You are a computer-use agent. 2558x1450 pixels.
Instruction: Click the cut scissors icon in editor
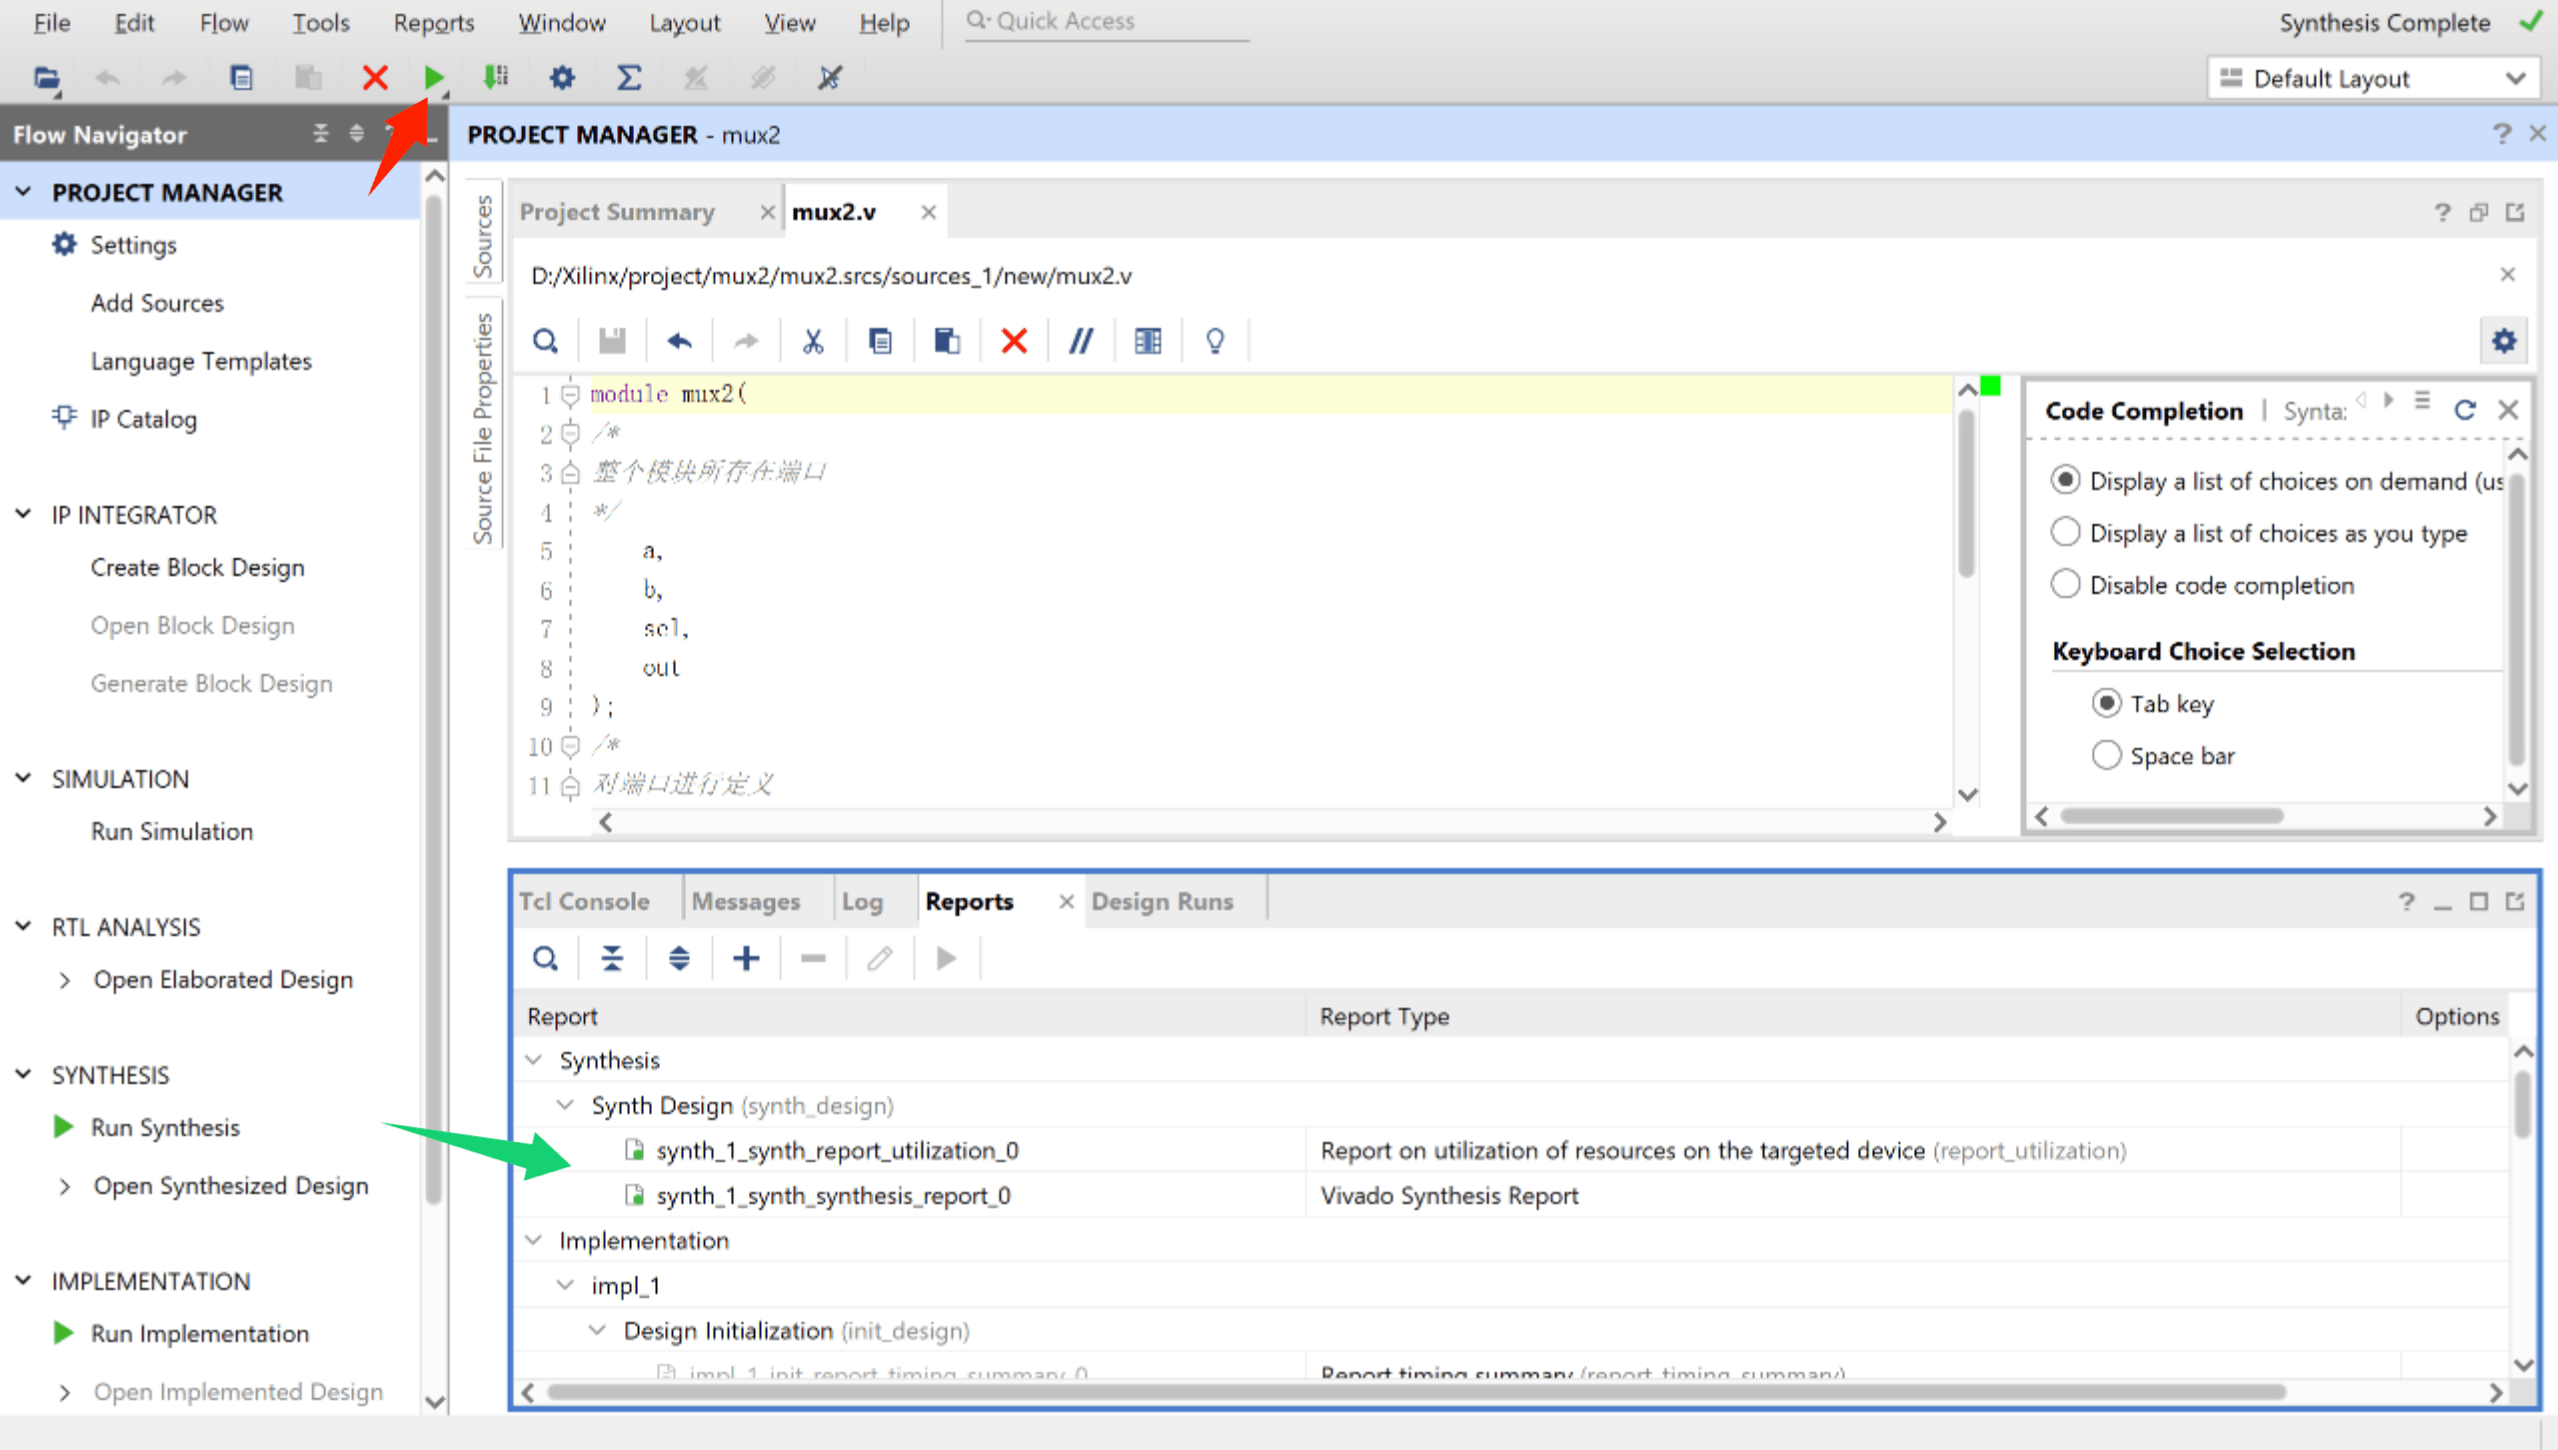(812, 341)
